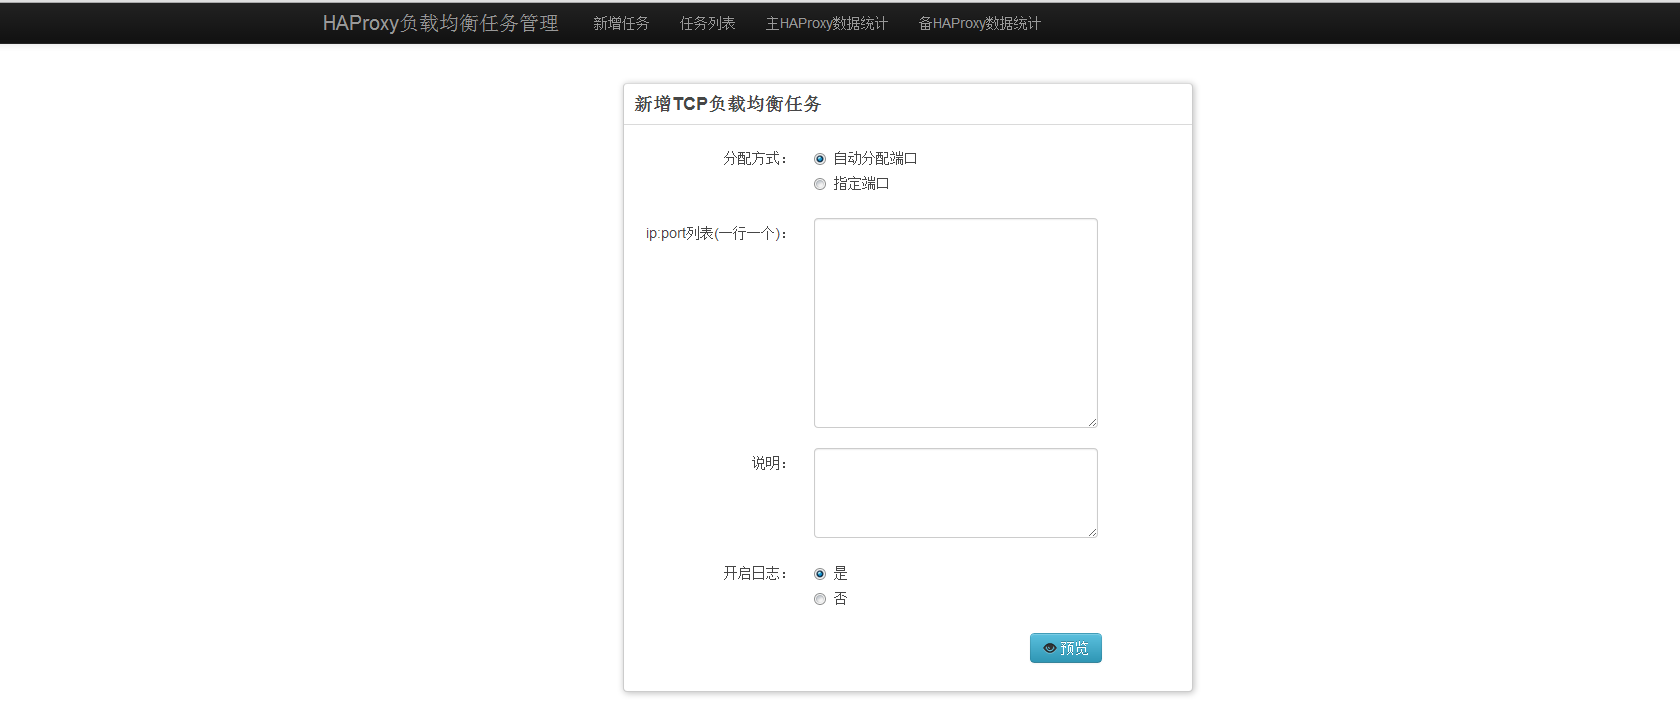The height and width of the screenshot is (721, 1680).
Task: Click the 指定端口 label text
Action: (861, 183)
